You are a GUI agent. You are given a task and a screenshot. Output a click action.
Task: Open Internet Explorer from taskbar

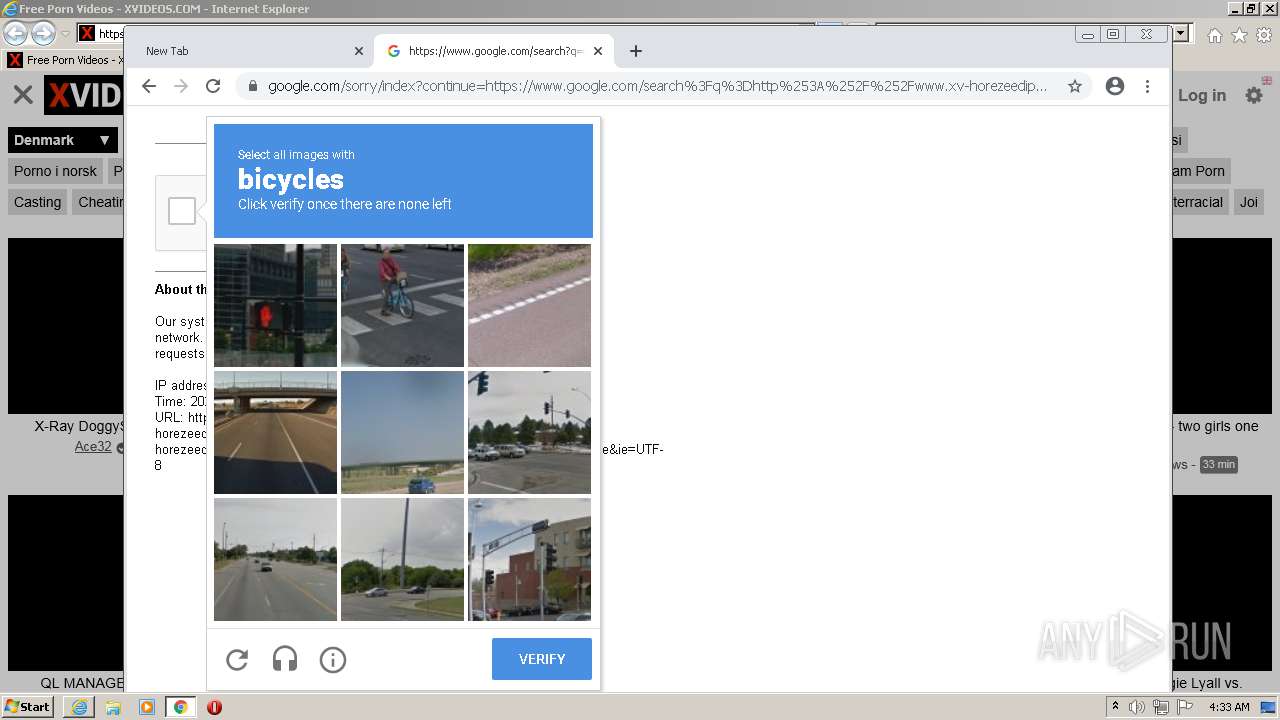79,707
